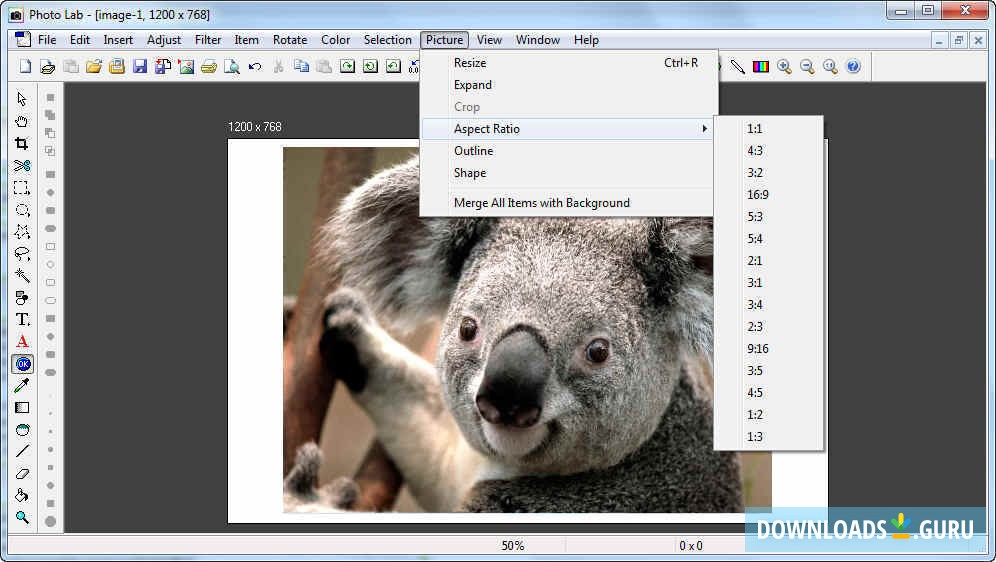The width and height of the screenshot is (996, 562).
Task: Open the Selection menu
Action: coord(387,40)
